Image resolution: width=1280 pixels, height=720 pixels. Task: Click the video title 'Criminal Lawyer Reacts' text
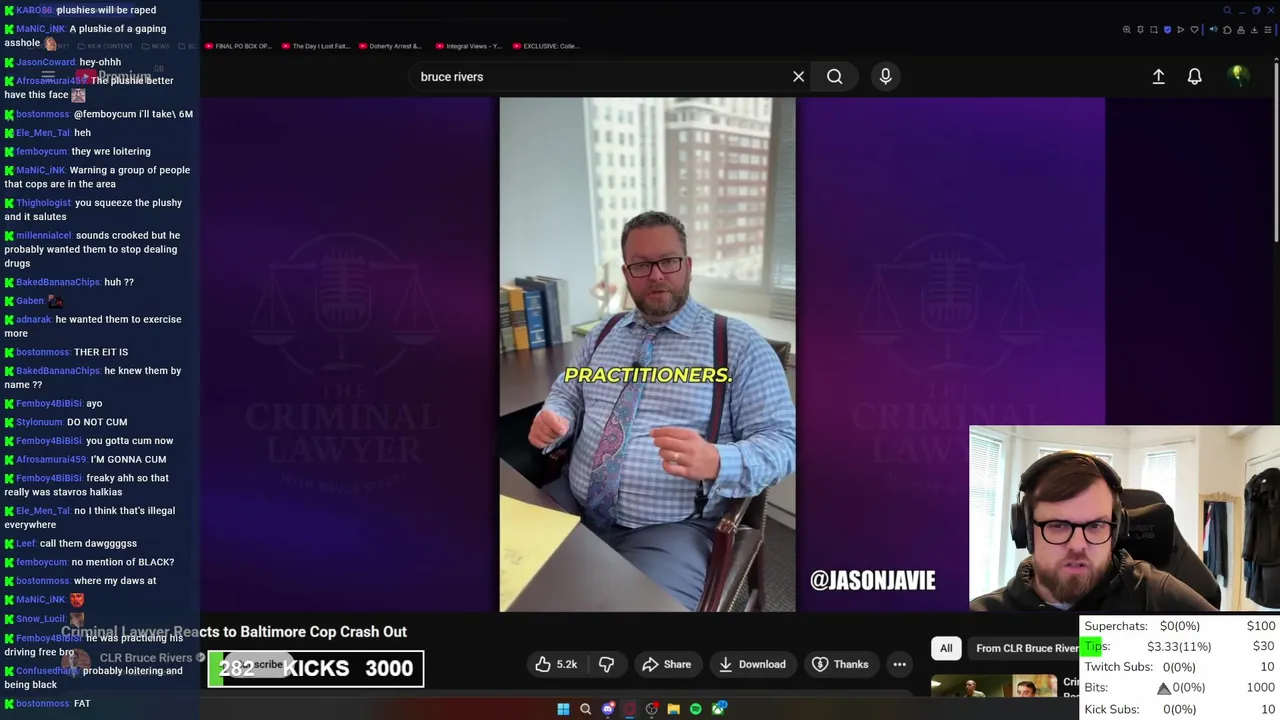234,632
